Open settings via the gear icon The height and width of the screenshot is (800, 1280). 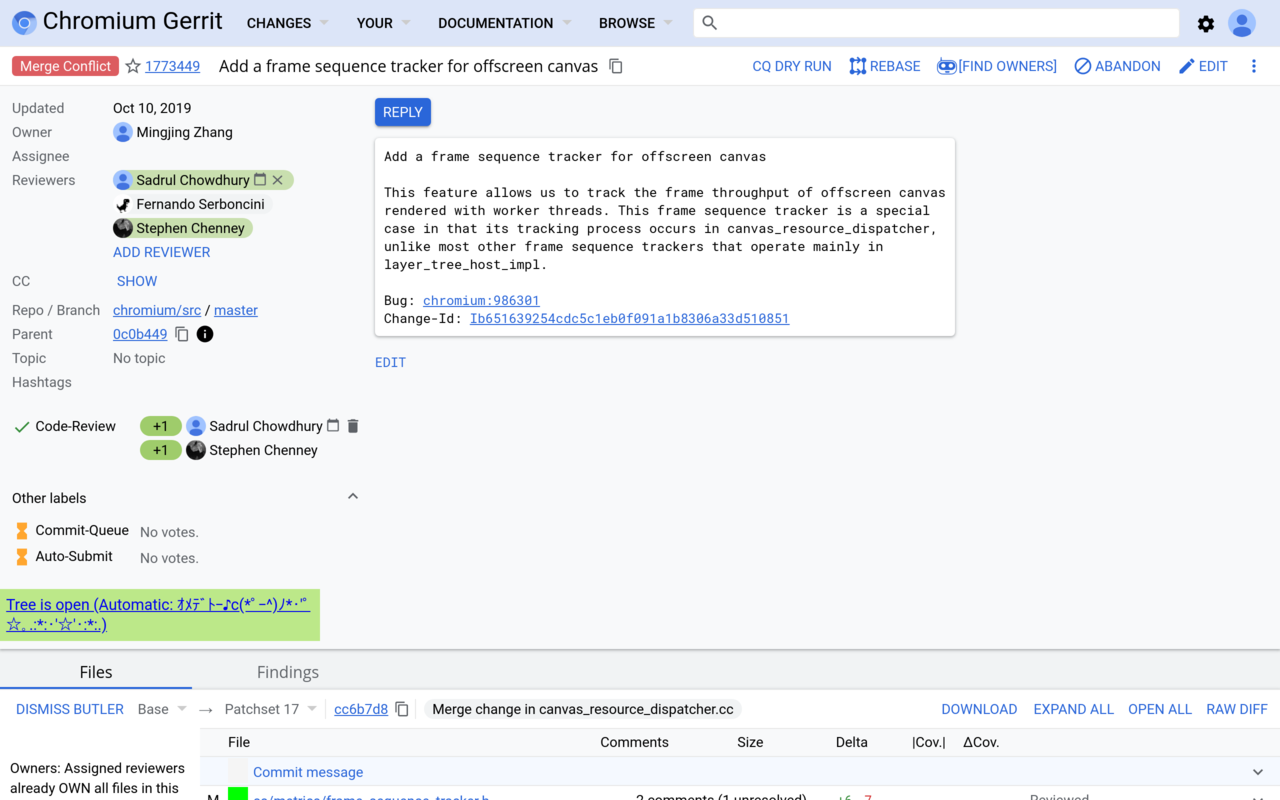coord(1206,23)
